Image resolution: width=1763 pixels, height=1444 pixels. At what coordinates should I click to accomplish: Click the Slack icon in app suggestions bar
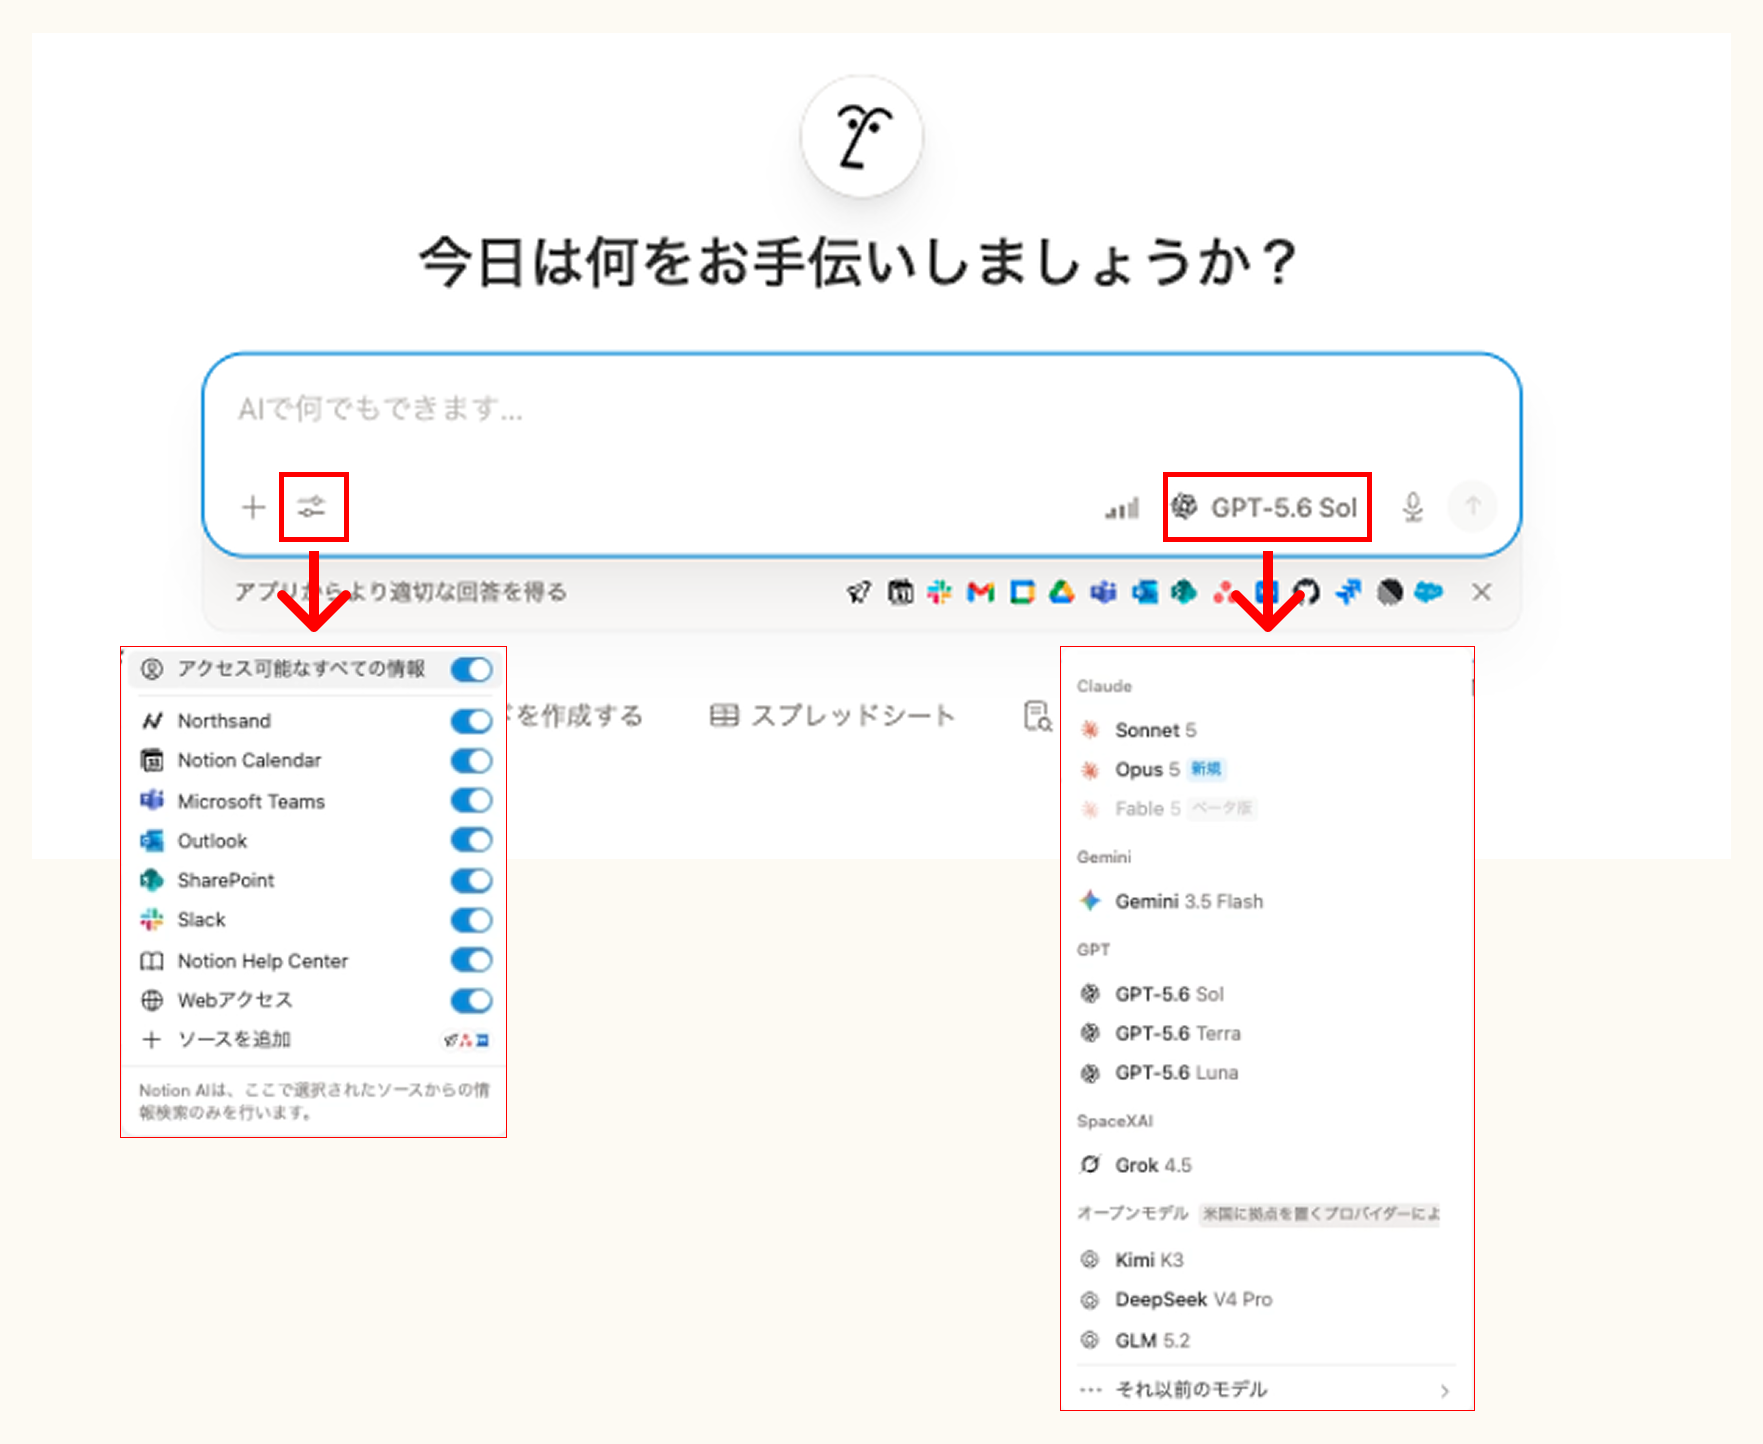point(940,592)
